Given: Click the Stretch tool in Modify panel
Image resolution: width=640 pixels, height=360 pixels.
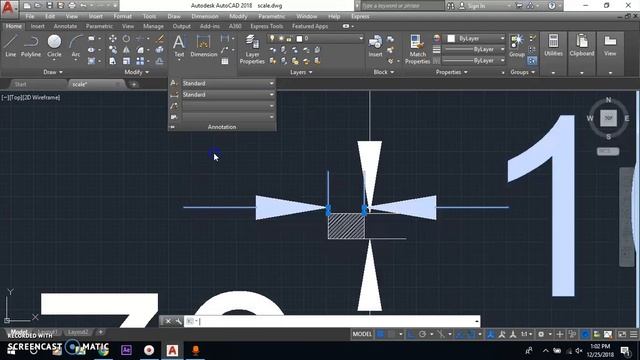Looking at the screenshot, I should tap(113, 61).
